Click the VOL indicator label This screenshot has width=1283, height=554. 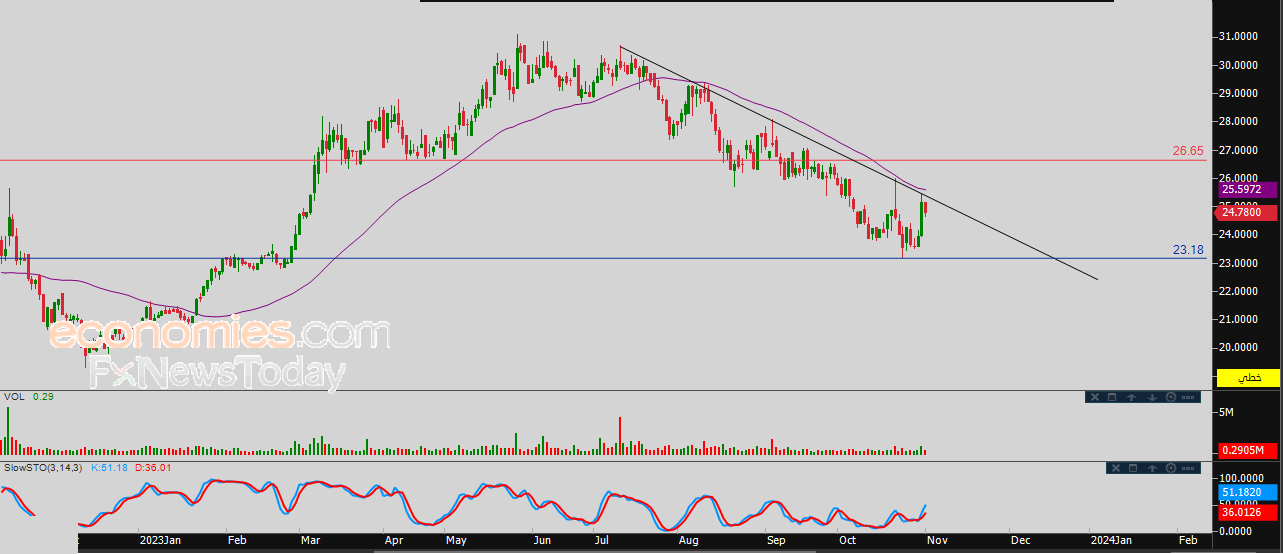coord(13,396)
